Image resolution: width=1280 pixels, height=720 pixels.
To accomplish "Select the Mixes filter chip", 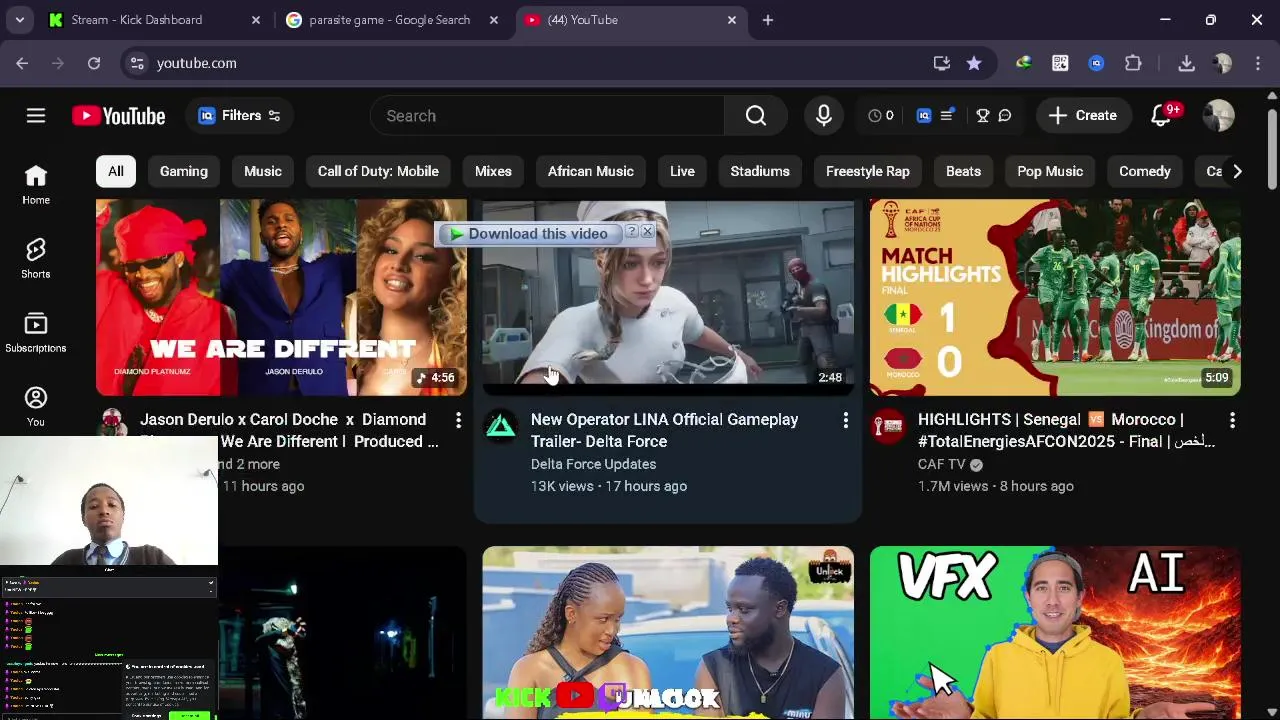I will [493, 171].
